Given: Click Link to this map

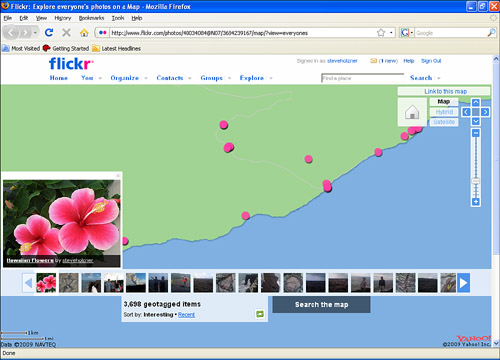Looking at the screenshot, I should coord(445,91).
